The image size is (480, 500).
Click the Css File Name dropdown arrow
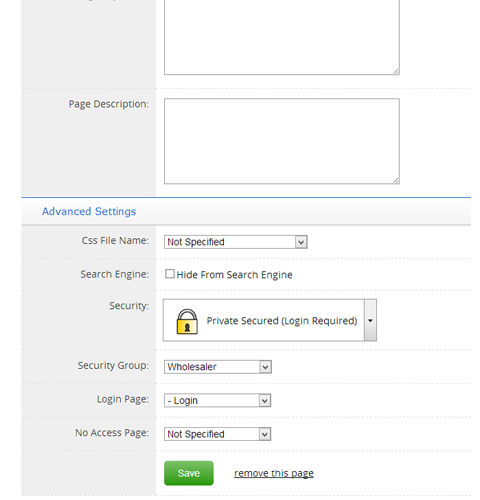point(301,242)
